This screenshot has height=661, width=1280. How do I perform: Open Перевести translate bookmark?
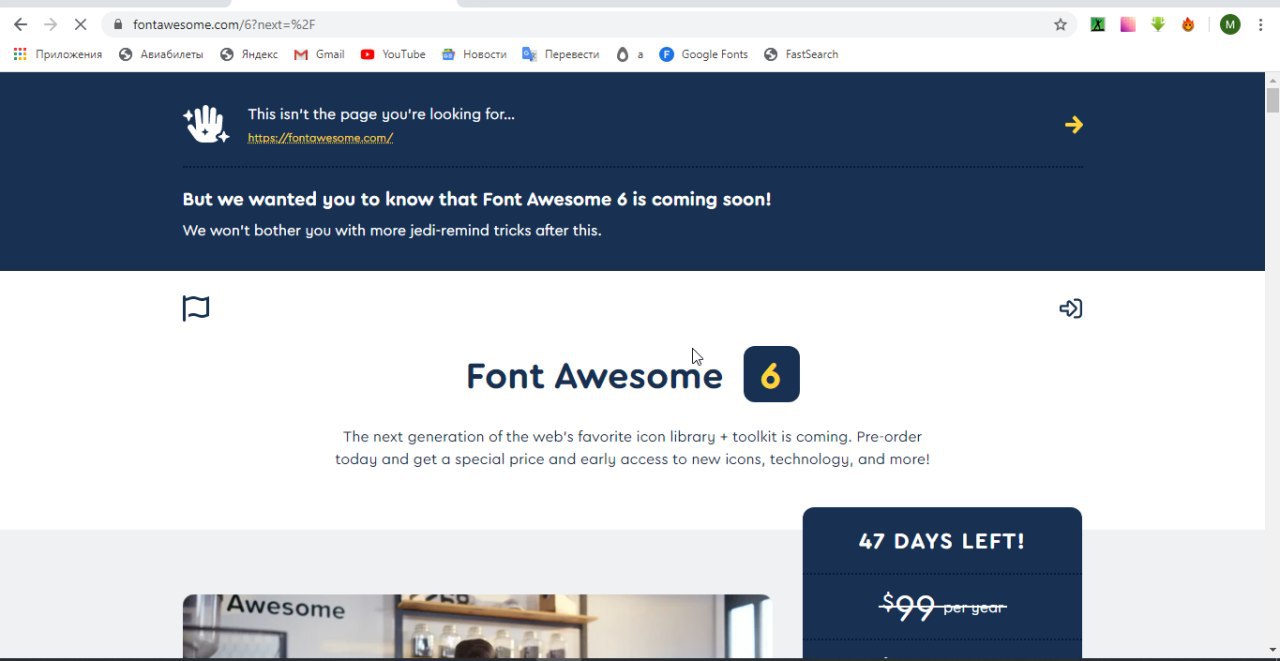(561, 54)
